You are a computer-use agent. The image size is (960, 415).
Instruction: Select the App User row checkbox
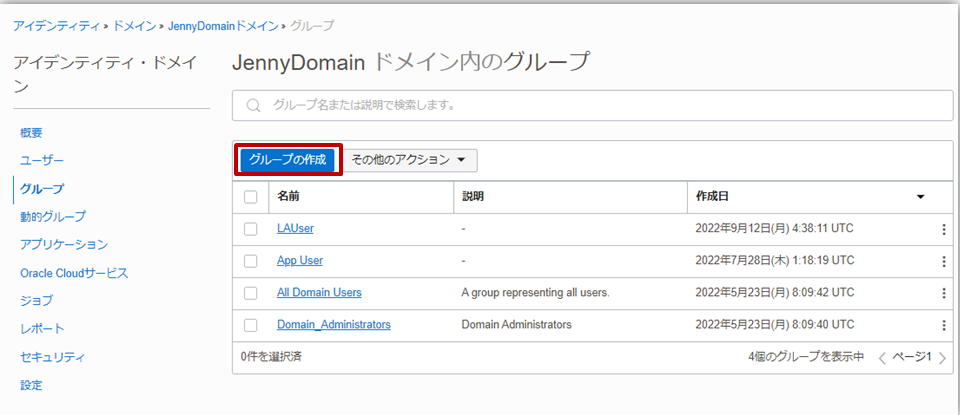coord(251,261)
